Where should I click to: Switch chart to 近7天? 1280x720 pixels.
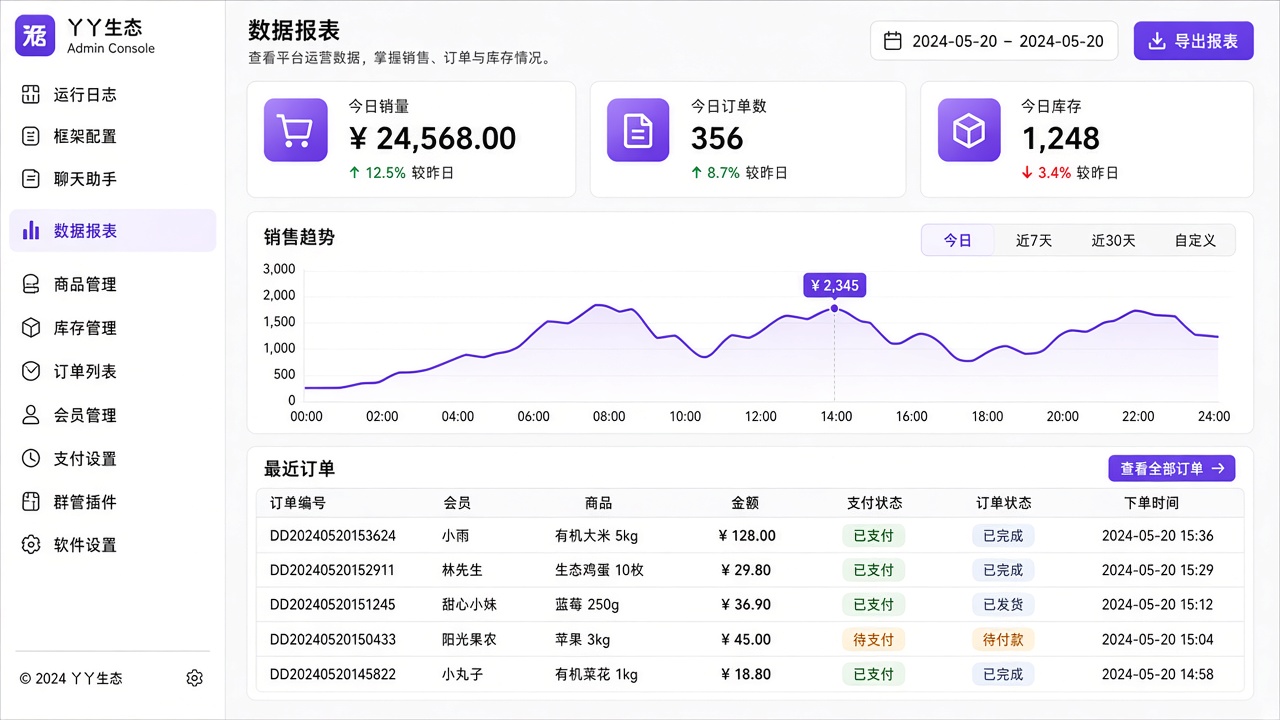point(1034,240)
